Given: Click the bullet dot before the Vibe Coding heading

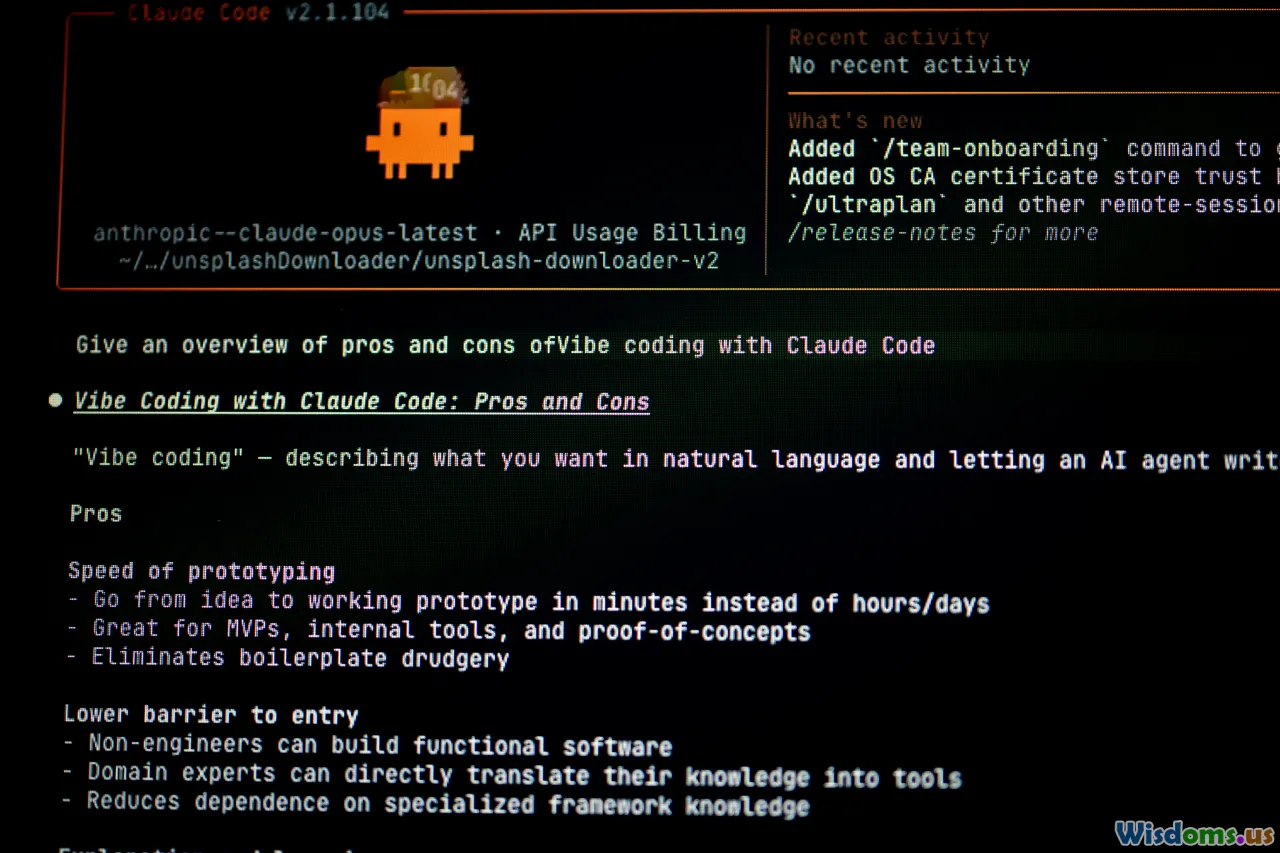Looking at the screenshot, I should pyautogui.click(x=55, y=401).
